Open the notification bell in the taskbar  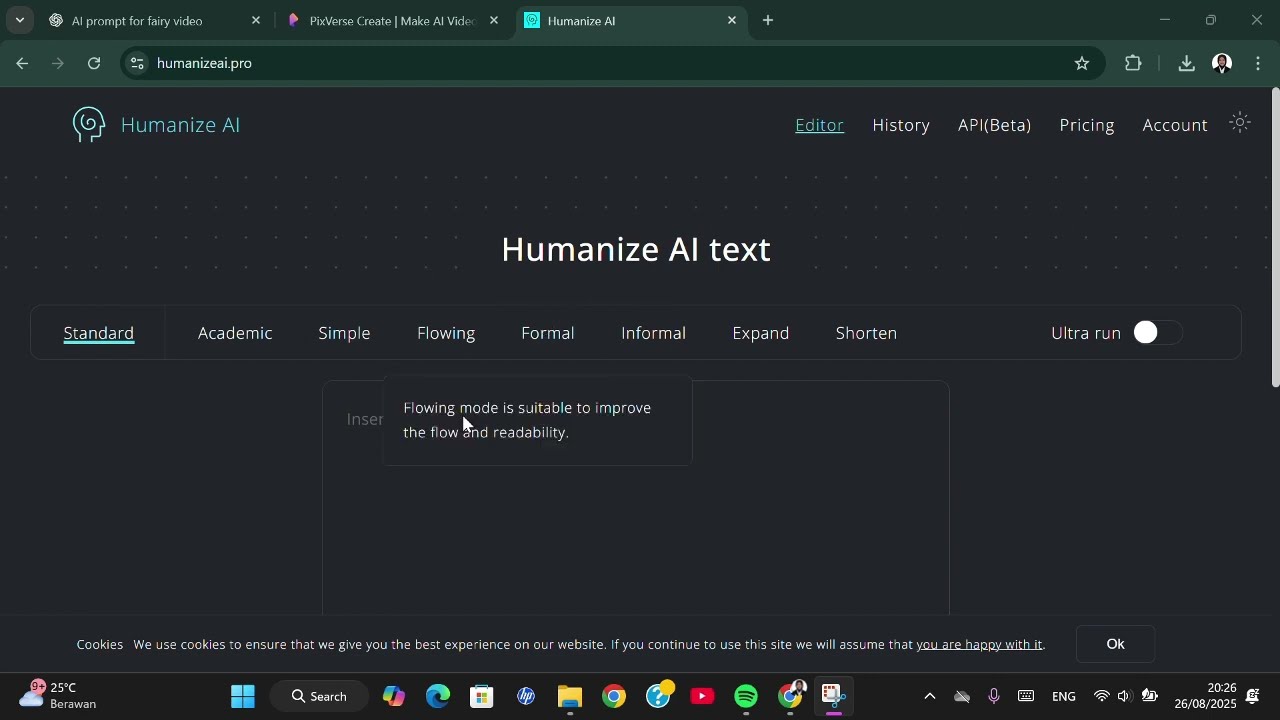[x=1253, y=697]
